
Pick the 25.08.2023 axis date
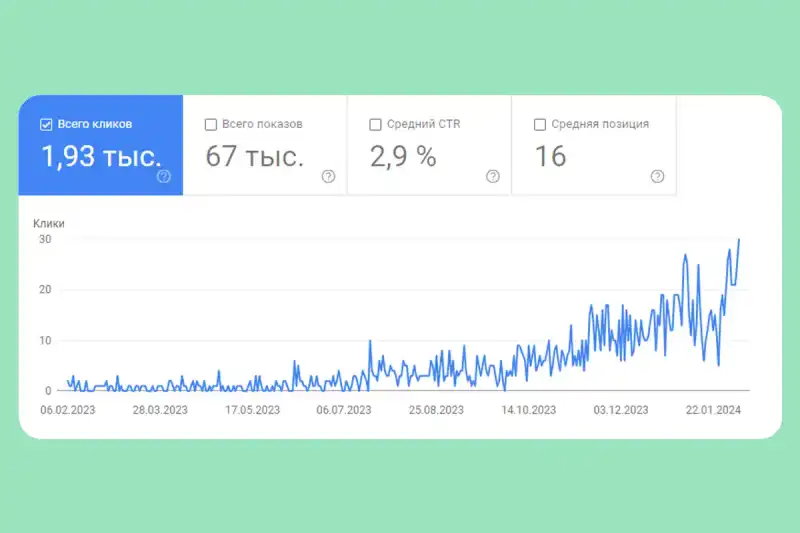click(x=436, y=410)
